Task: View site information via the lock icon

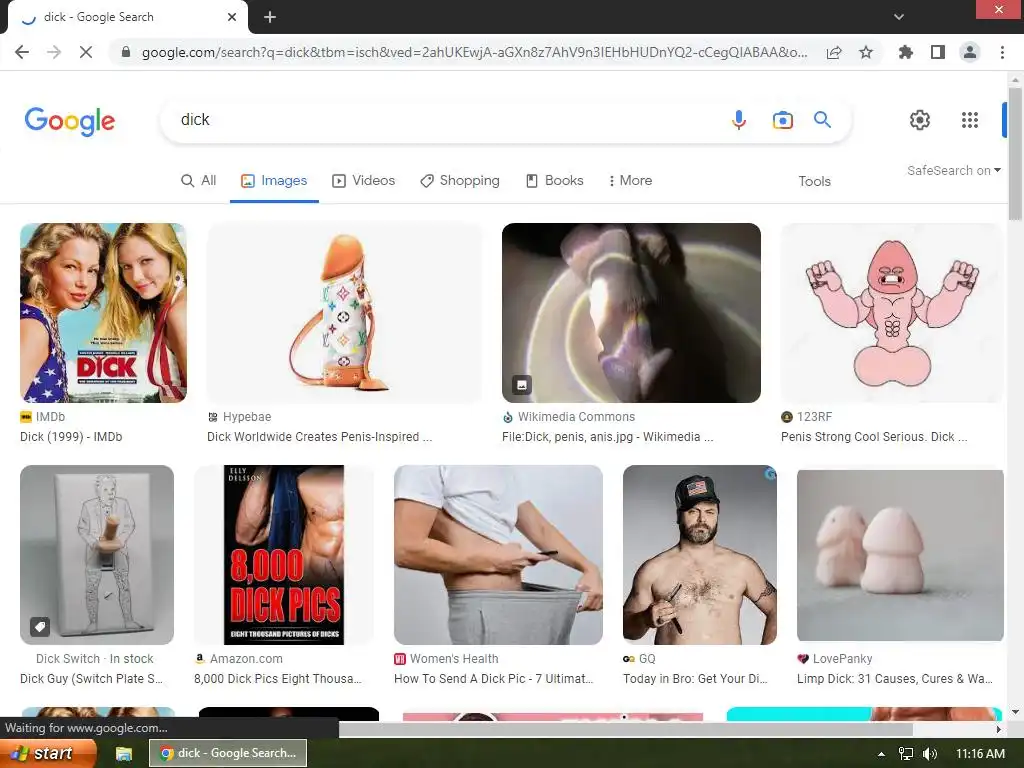Action: [126, 52]
